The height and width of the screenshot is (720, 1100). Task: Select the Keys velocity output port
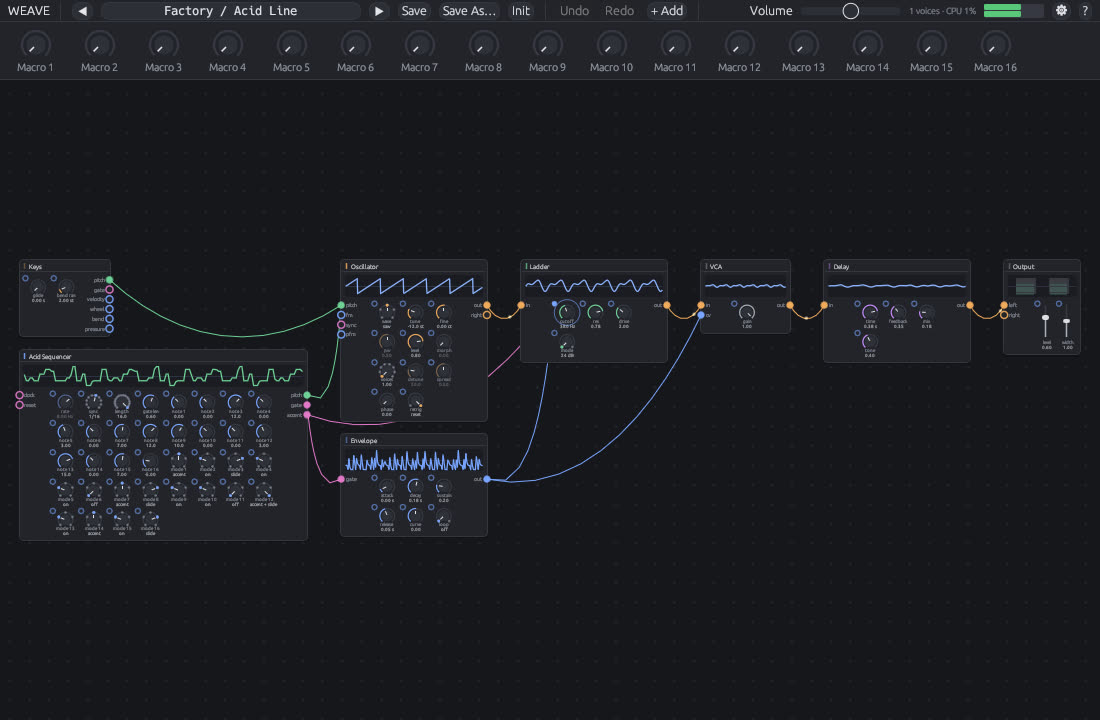[109, 300]
